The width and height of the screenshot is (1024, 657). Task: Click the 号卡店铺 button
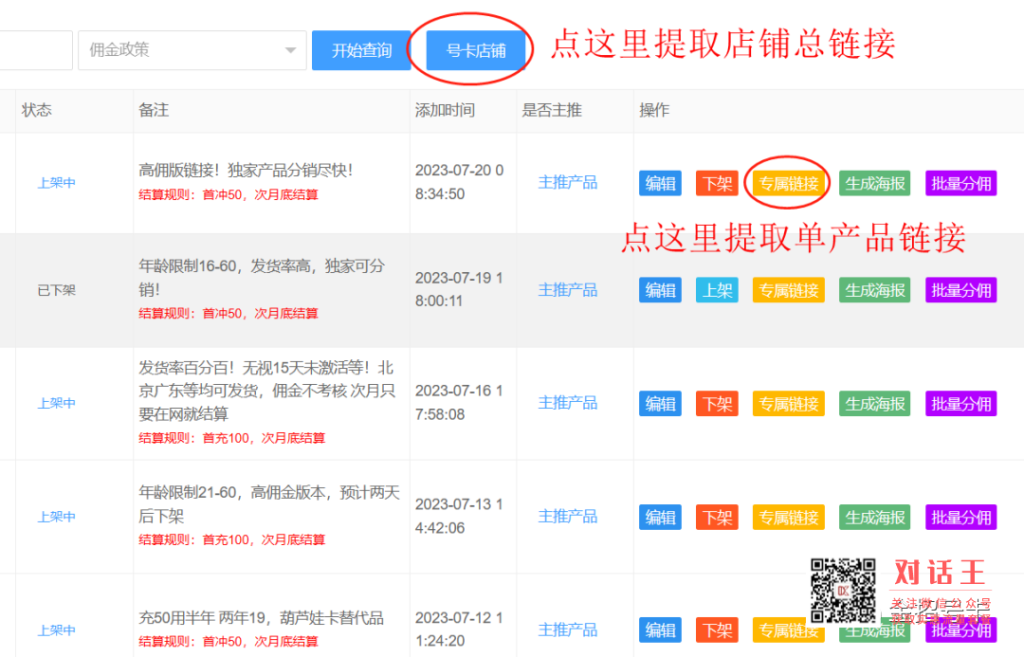(x=475, y=50)
